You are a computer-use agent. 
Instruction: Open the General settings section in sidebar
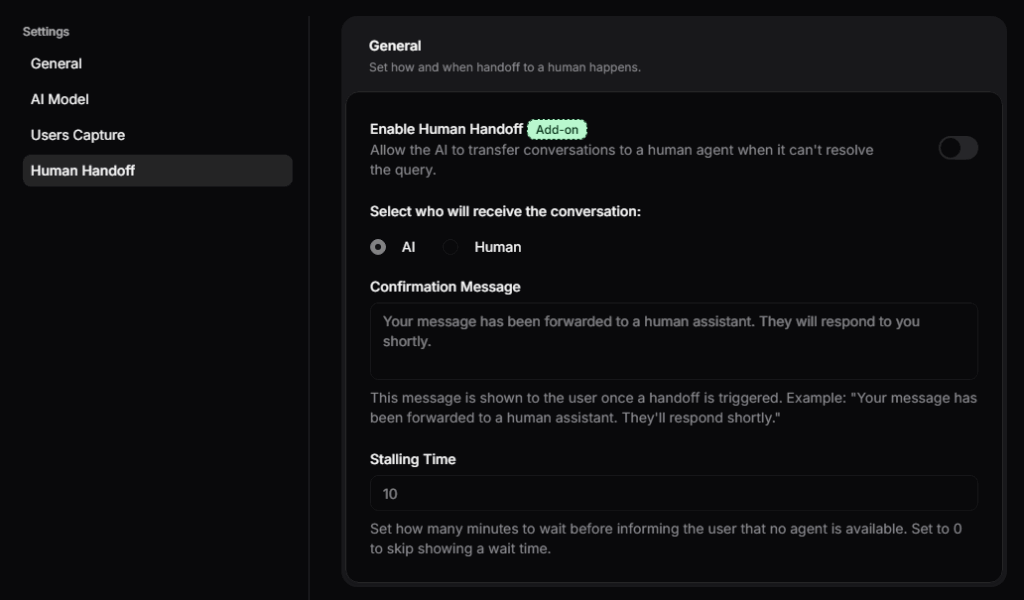point(57,64)
